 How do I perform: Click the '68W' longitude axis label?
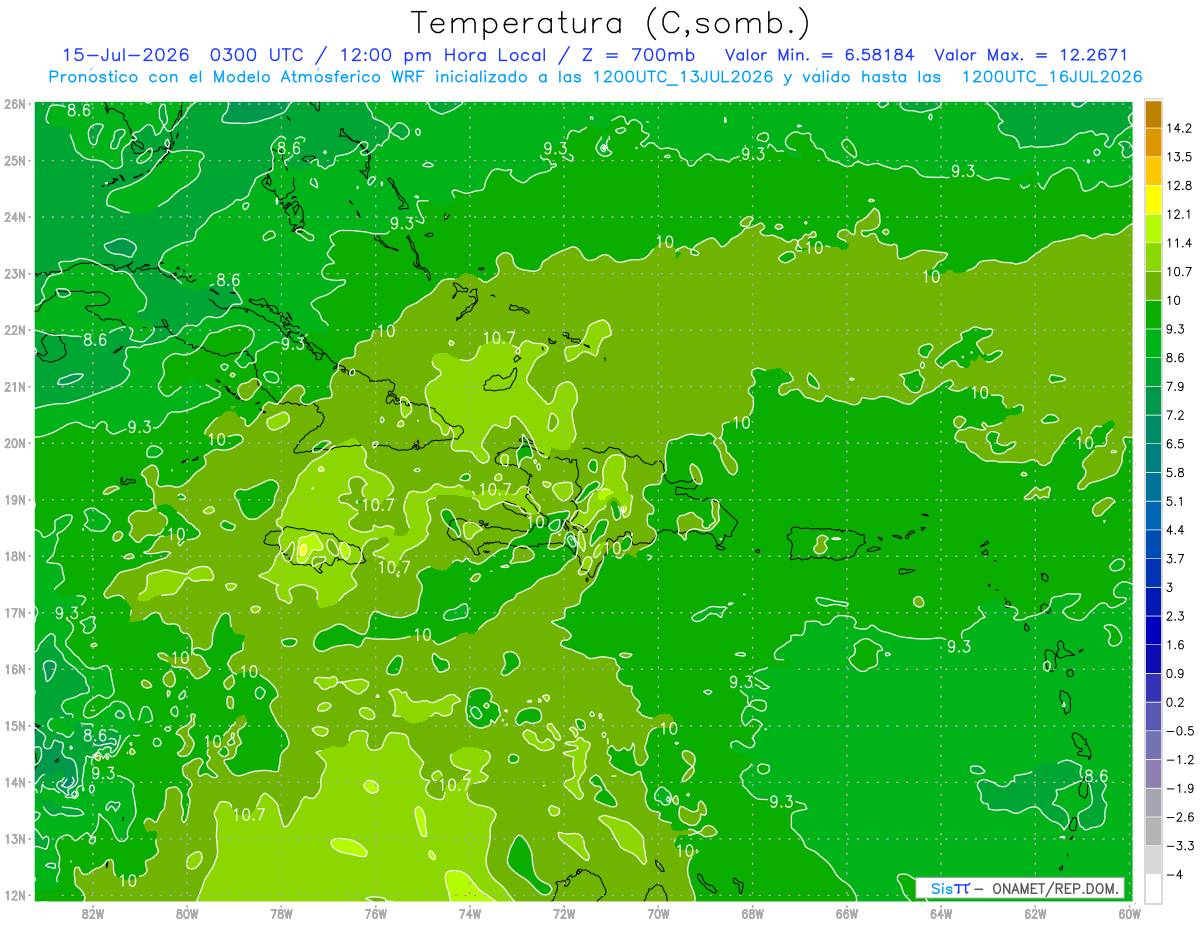[x=753, y=913]
